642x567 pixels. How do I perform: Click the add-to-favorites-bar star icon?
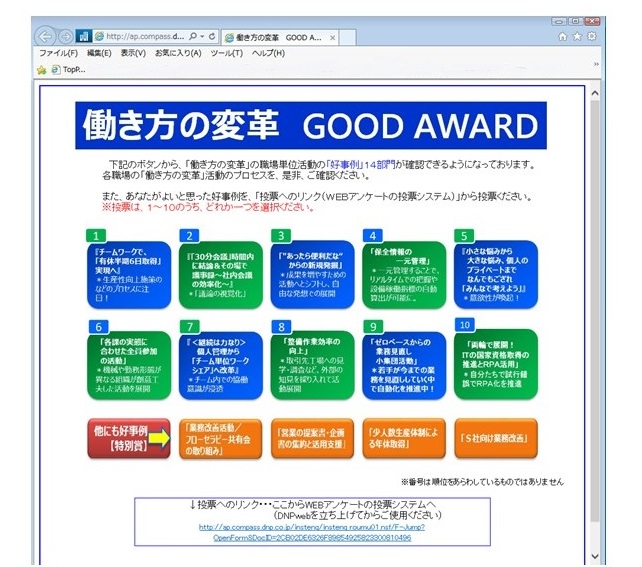(x=41, y=70)
